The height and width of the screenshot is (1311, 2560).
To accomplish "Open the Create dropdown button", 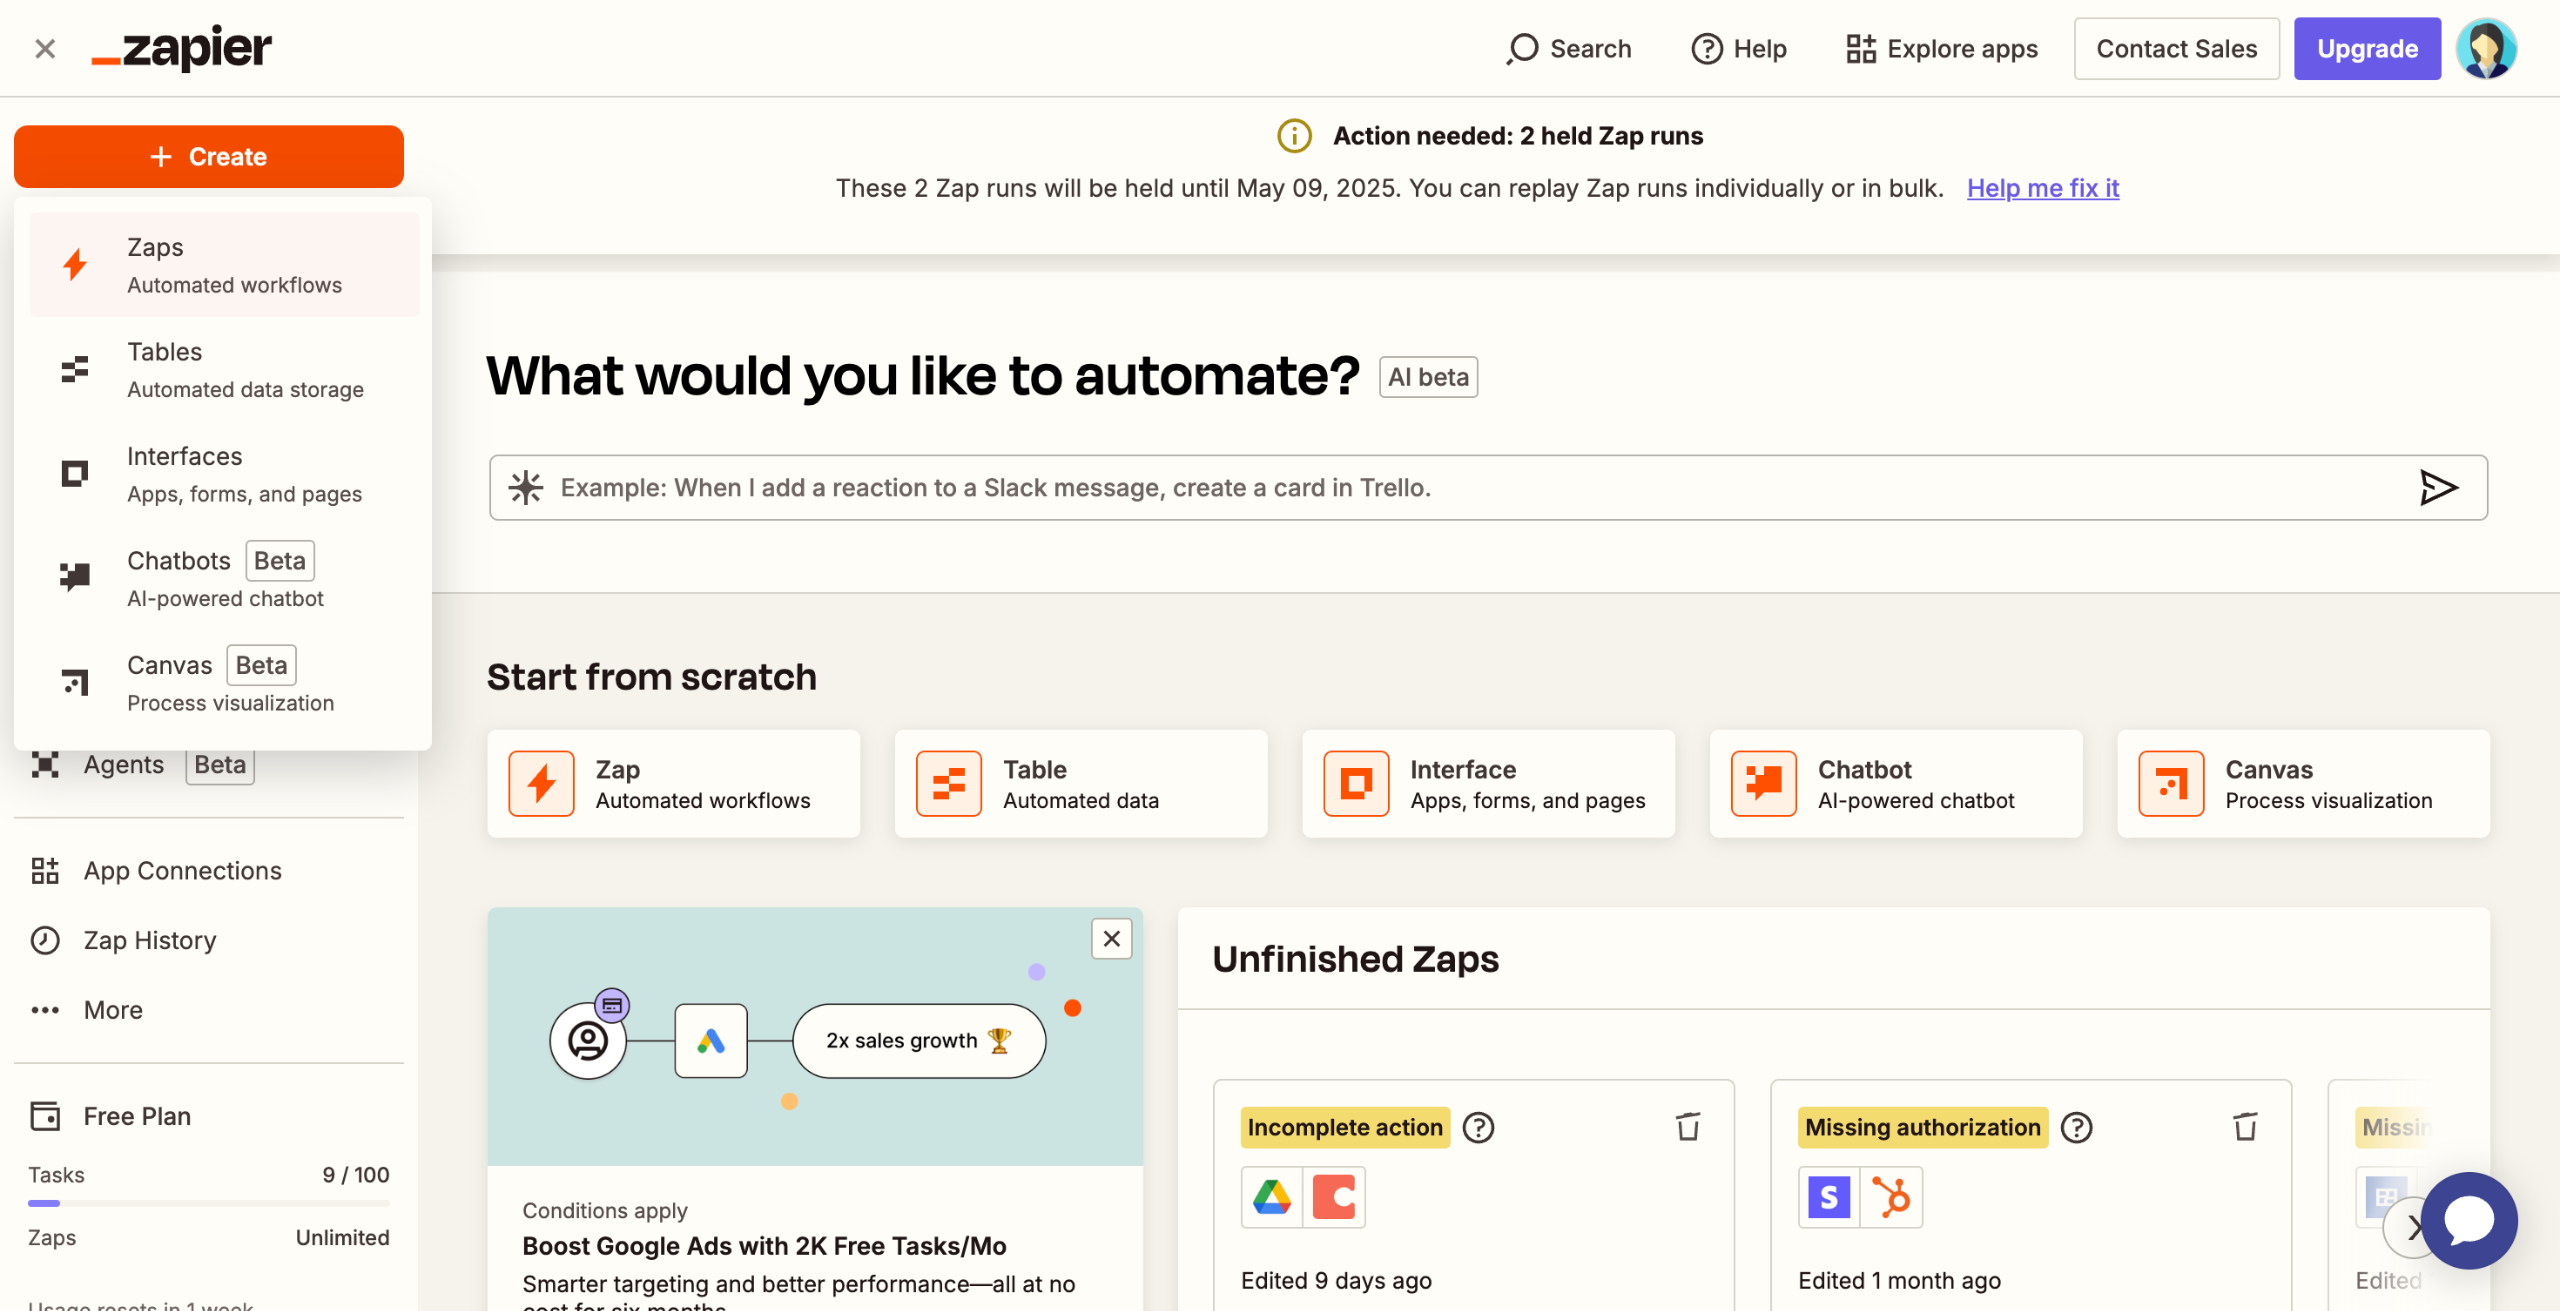I will tap(209, 157).
